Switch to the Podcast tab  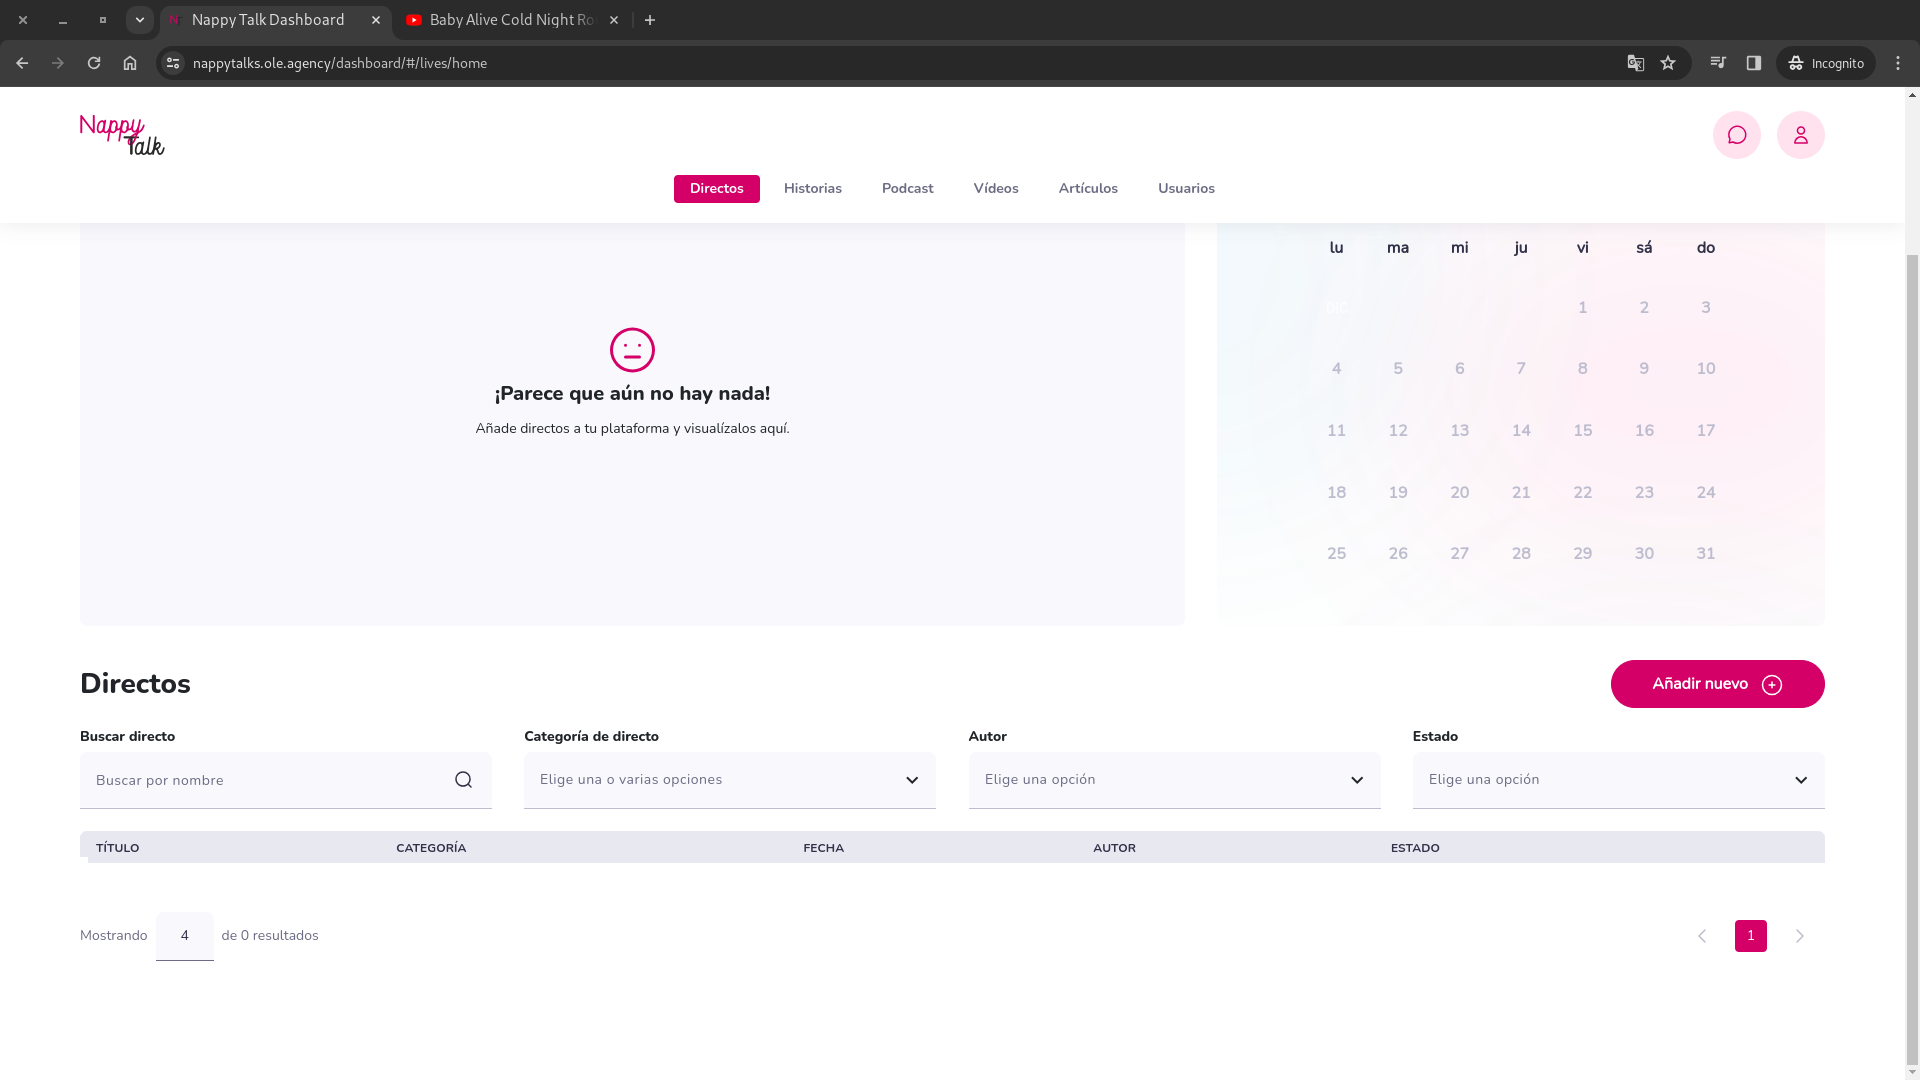click(x=907, y=189)
